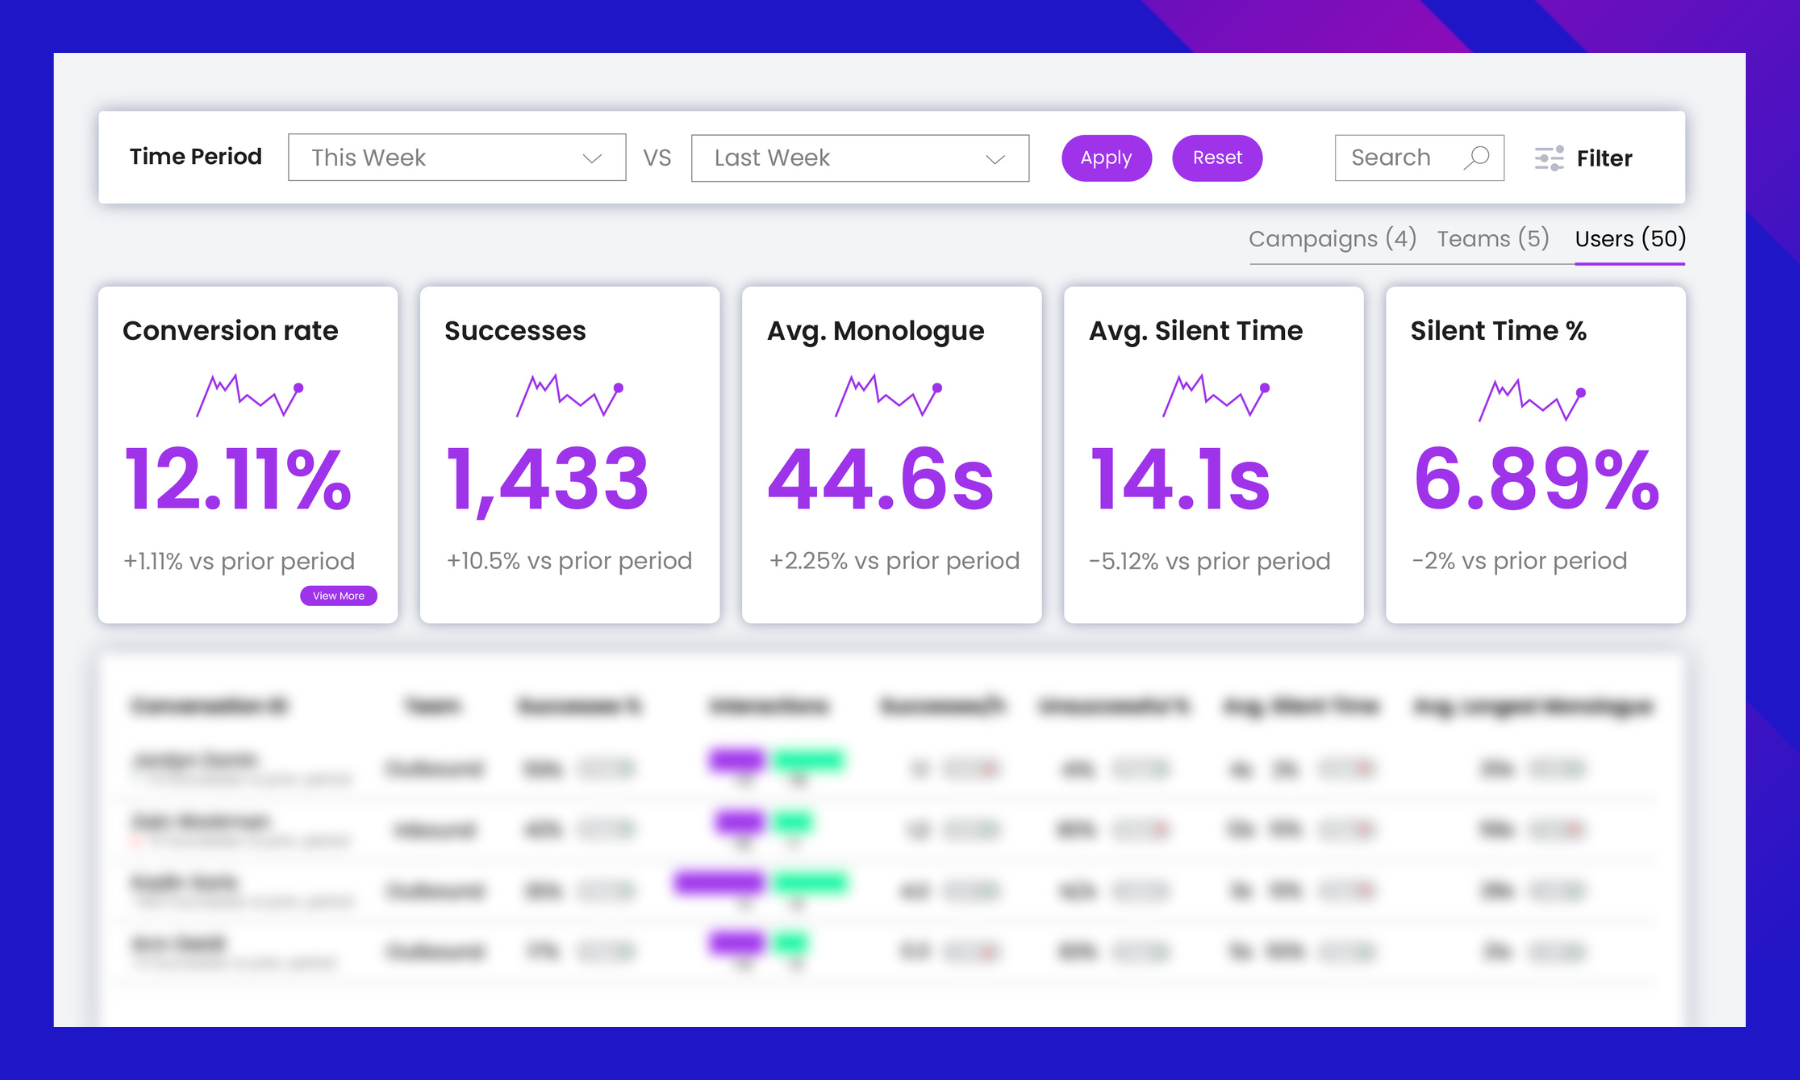Screen dimensions: 1800x1080
Task: Click the Silent Time % sparkline chart
Action: (1533, 399)
